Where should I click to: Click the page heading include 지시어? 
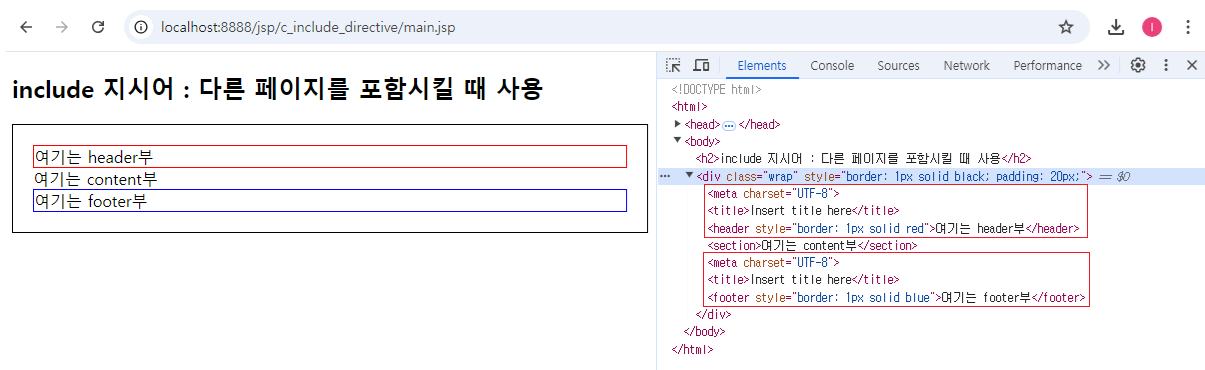coord(277,89)
